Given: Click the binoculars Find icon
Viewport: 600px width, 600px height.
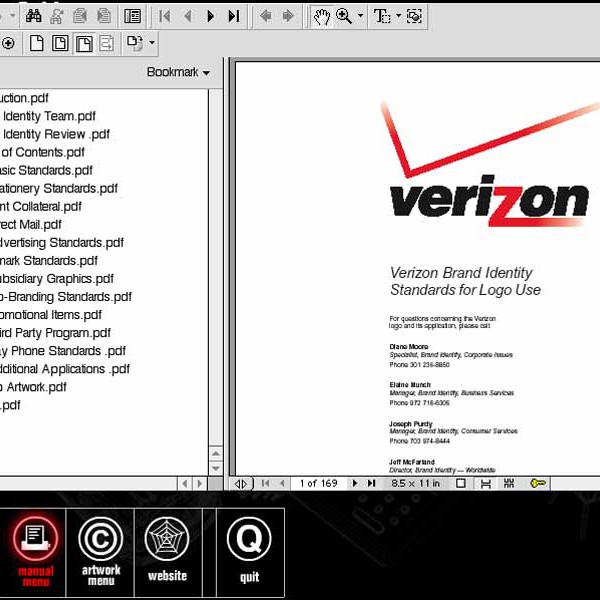Looking at the screenshot, I should click(x=33, y=16).
